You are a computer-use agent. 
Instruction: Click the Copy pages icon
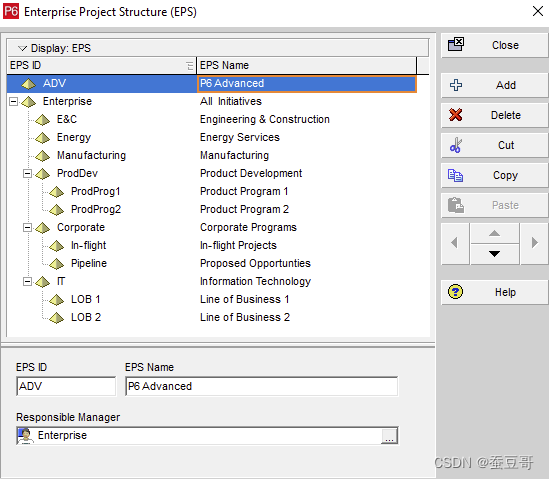(456, 175)
